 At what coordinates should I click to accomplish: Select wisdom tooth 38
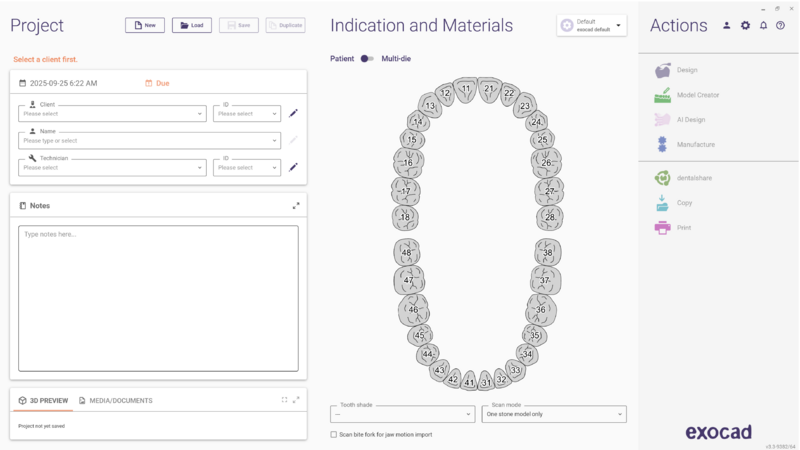pos(547,252)
